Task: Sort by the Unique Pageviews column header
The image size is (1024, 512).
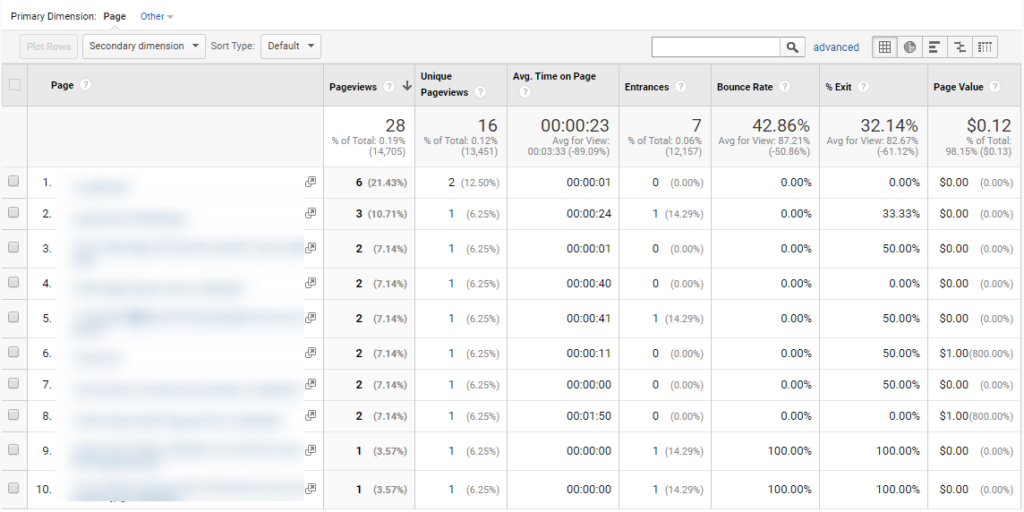Action: [x=445, y=84]
